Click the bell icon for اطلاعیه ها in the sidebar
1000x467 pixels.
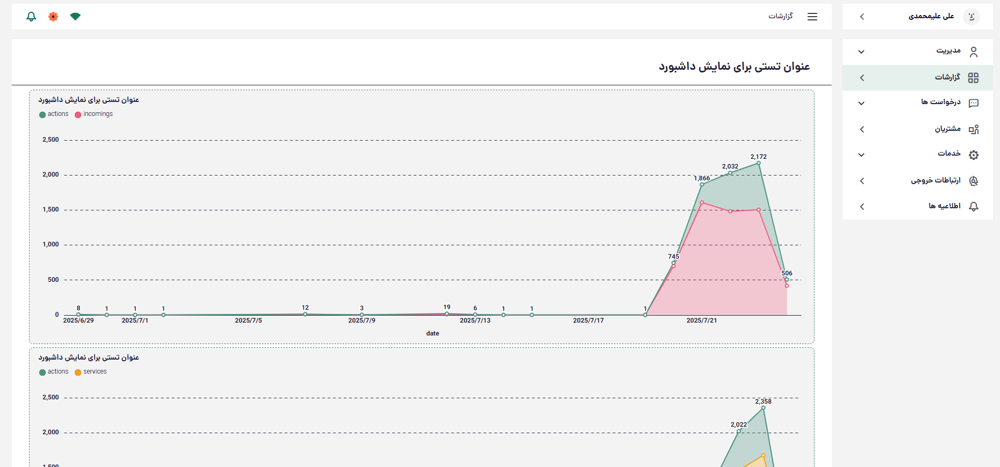[x=973, y=206]
